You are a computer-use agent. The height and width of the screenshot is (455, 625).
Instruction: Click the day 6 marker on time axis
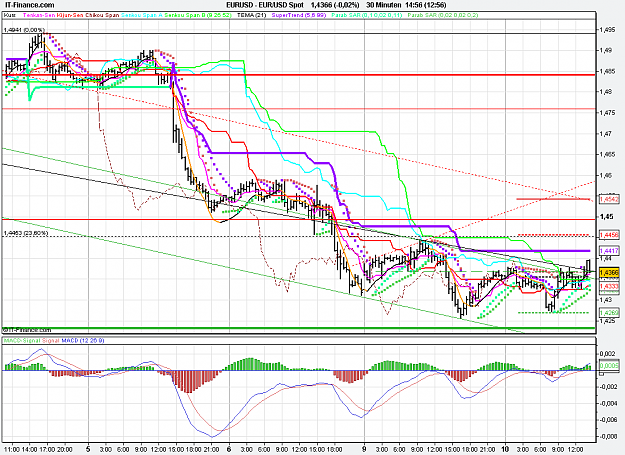coord(229,449)
